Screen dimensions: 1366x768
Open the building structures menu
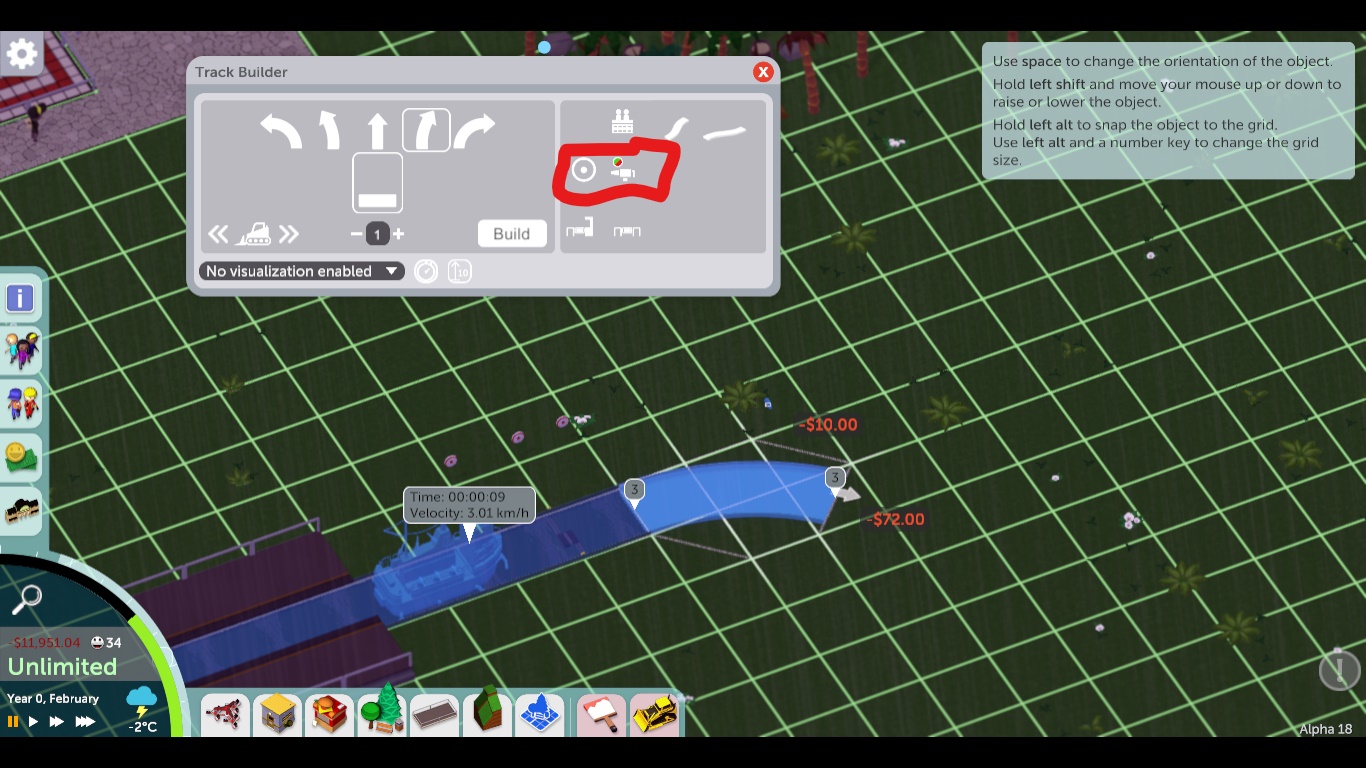278,715
